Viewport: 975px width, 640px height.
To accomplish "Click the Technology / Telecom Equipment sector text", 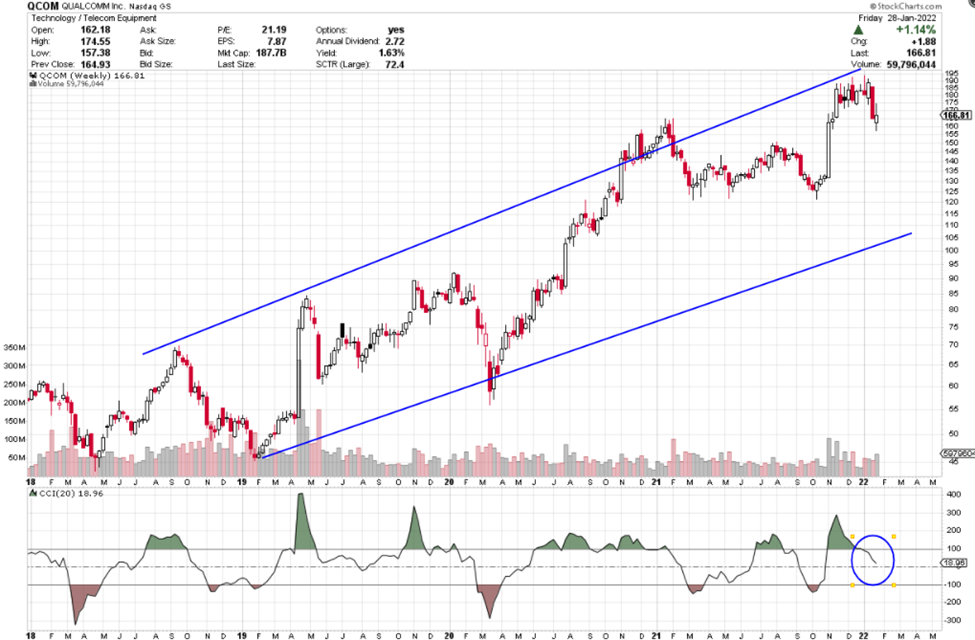I will [94, 18].
